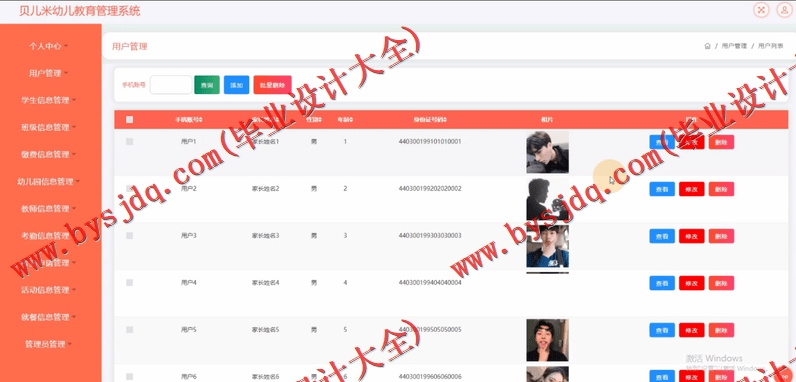Click the blue 添加 add button
Viewport: 796px width, 382px height.
click(237, 85)
